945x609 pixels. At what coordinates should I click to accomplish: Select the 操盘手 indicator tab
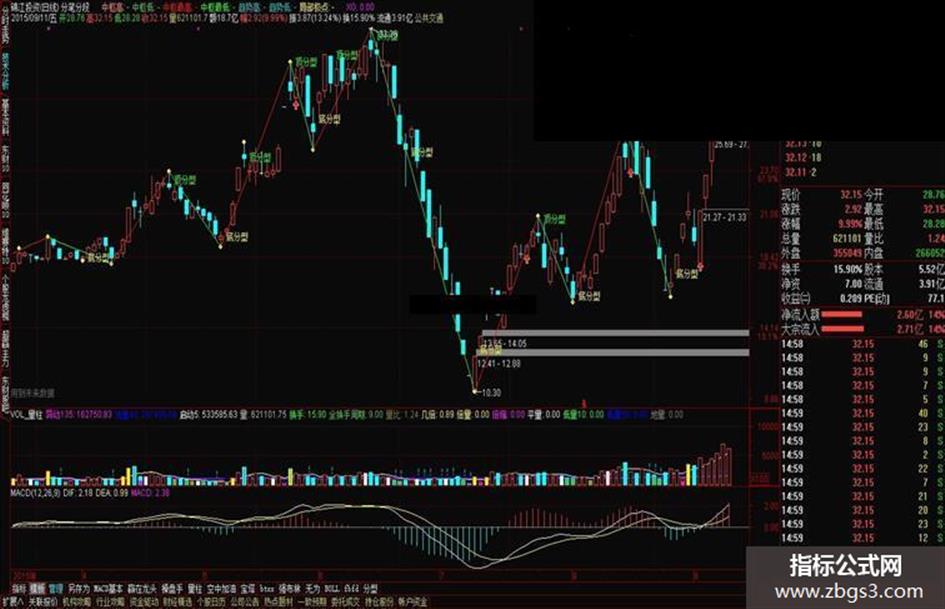coord(172,589)
